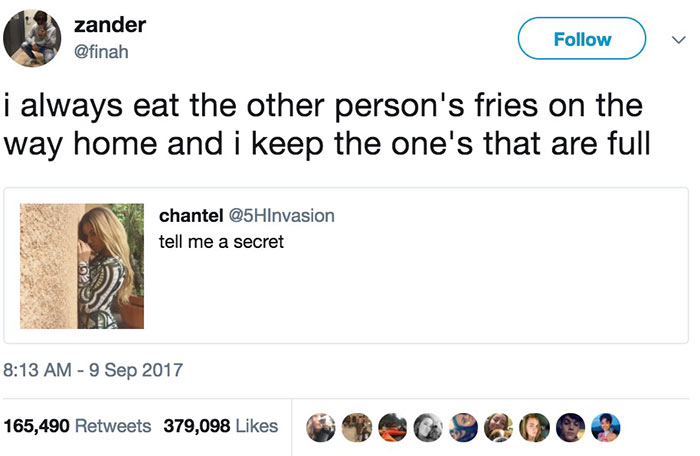
Task: Click the second liker avatar in row
Action: click(x=355, y=428)
